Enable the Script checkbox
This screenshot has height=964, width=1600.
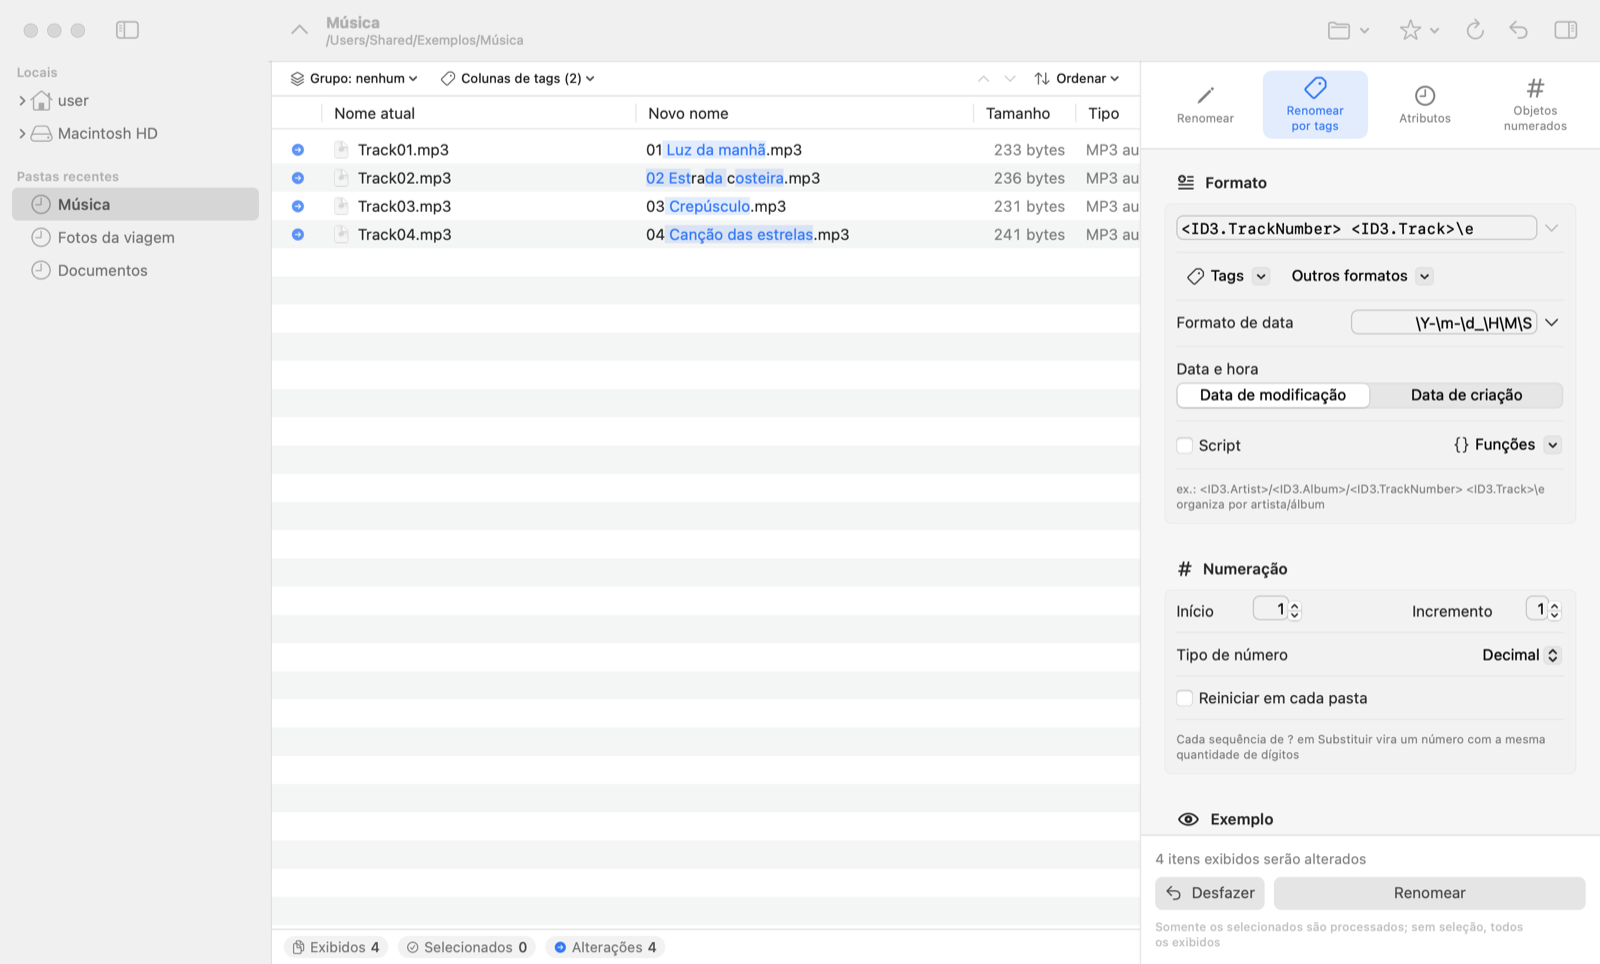(1185, 446)
